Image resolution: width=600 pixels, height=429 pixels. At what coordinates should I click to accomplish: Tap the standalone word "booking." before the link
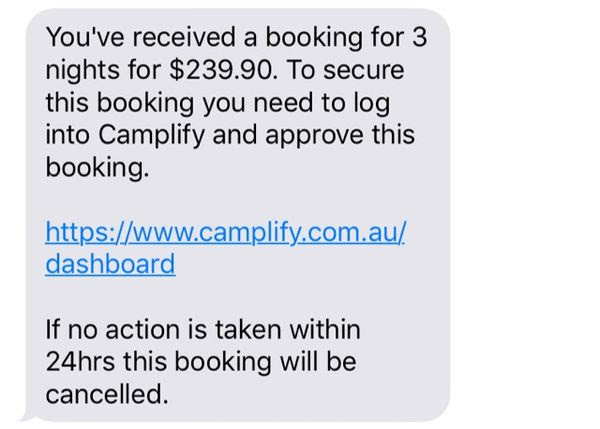click(x=97, y=168)
